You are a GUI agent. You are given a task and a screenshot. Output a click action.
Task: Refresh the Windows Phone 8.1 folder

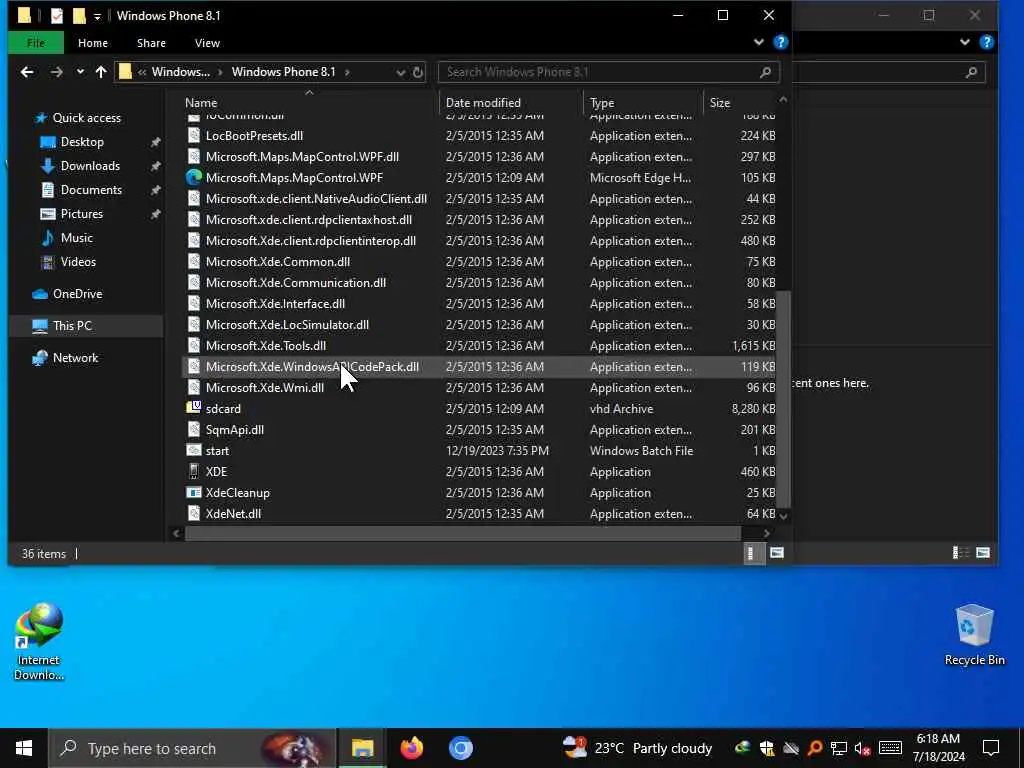pos(418,72)
